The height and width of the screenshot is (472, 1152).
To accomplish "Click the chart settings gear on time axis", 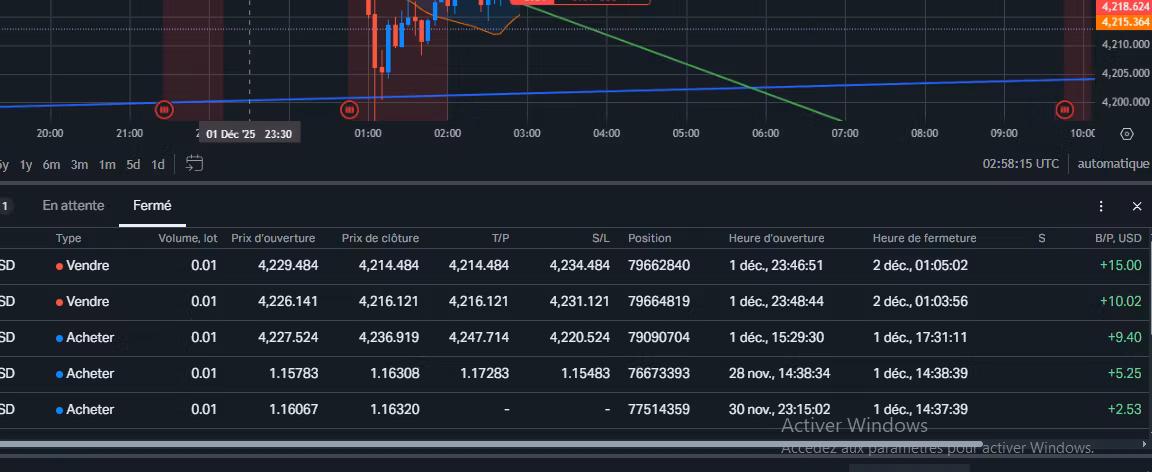I will point(1126,134).
